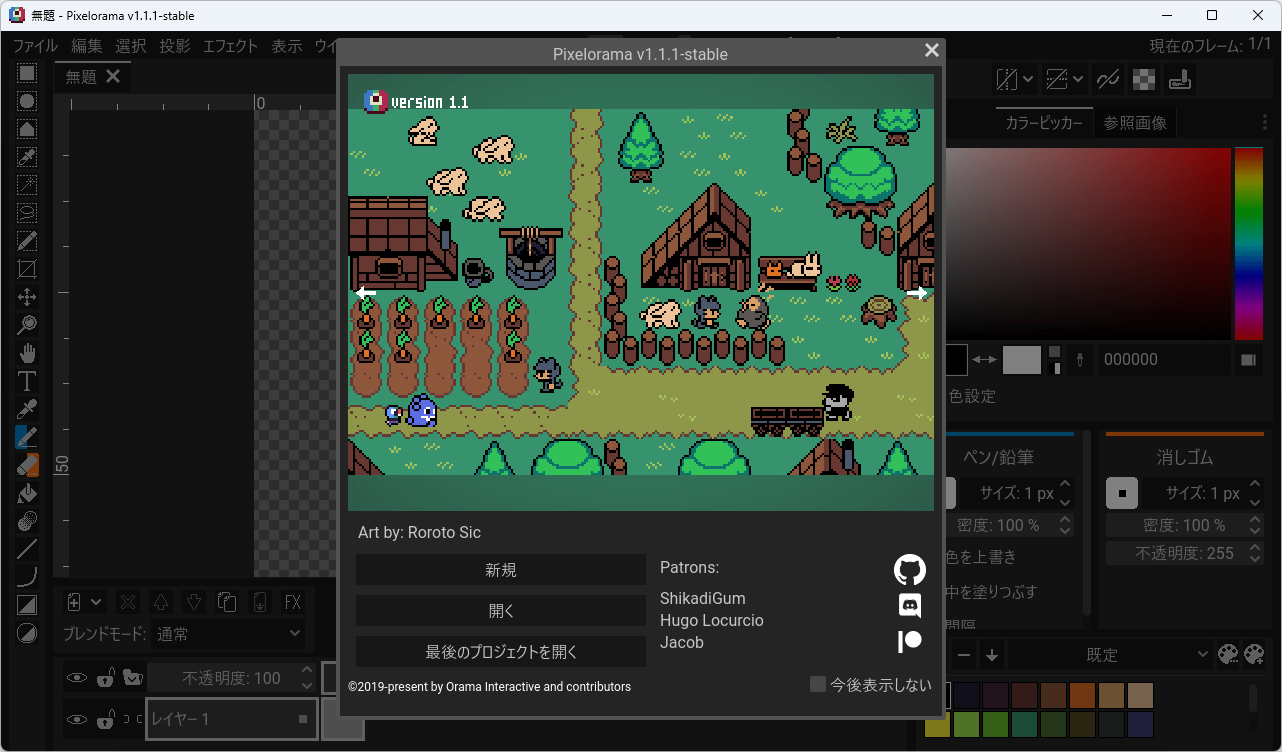1282x752 pixels.
Task: Clone the current layer
Action: click(x=227, y=602)
